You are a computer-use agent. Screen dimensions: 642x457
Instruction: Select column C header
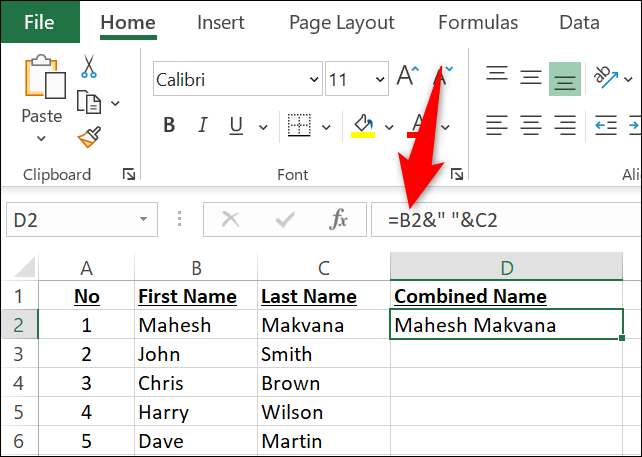click(x=324, y=267)
